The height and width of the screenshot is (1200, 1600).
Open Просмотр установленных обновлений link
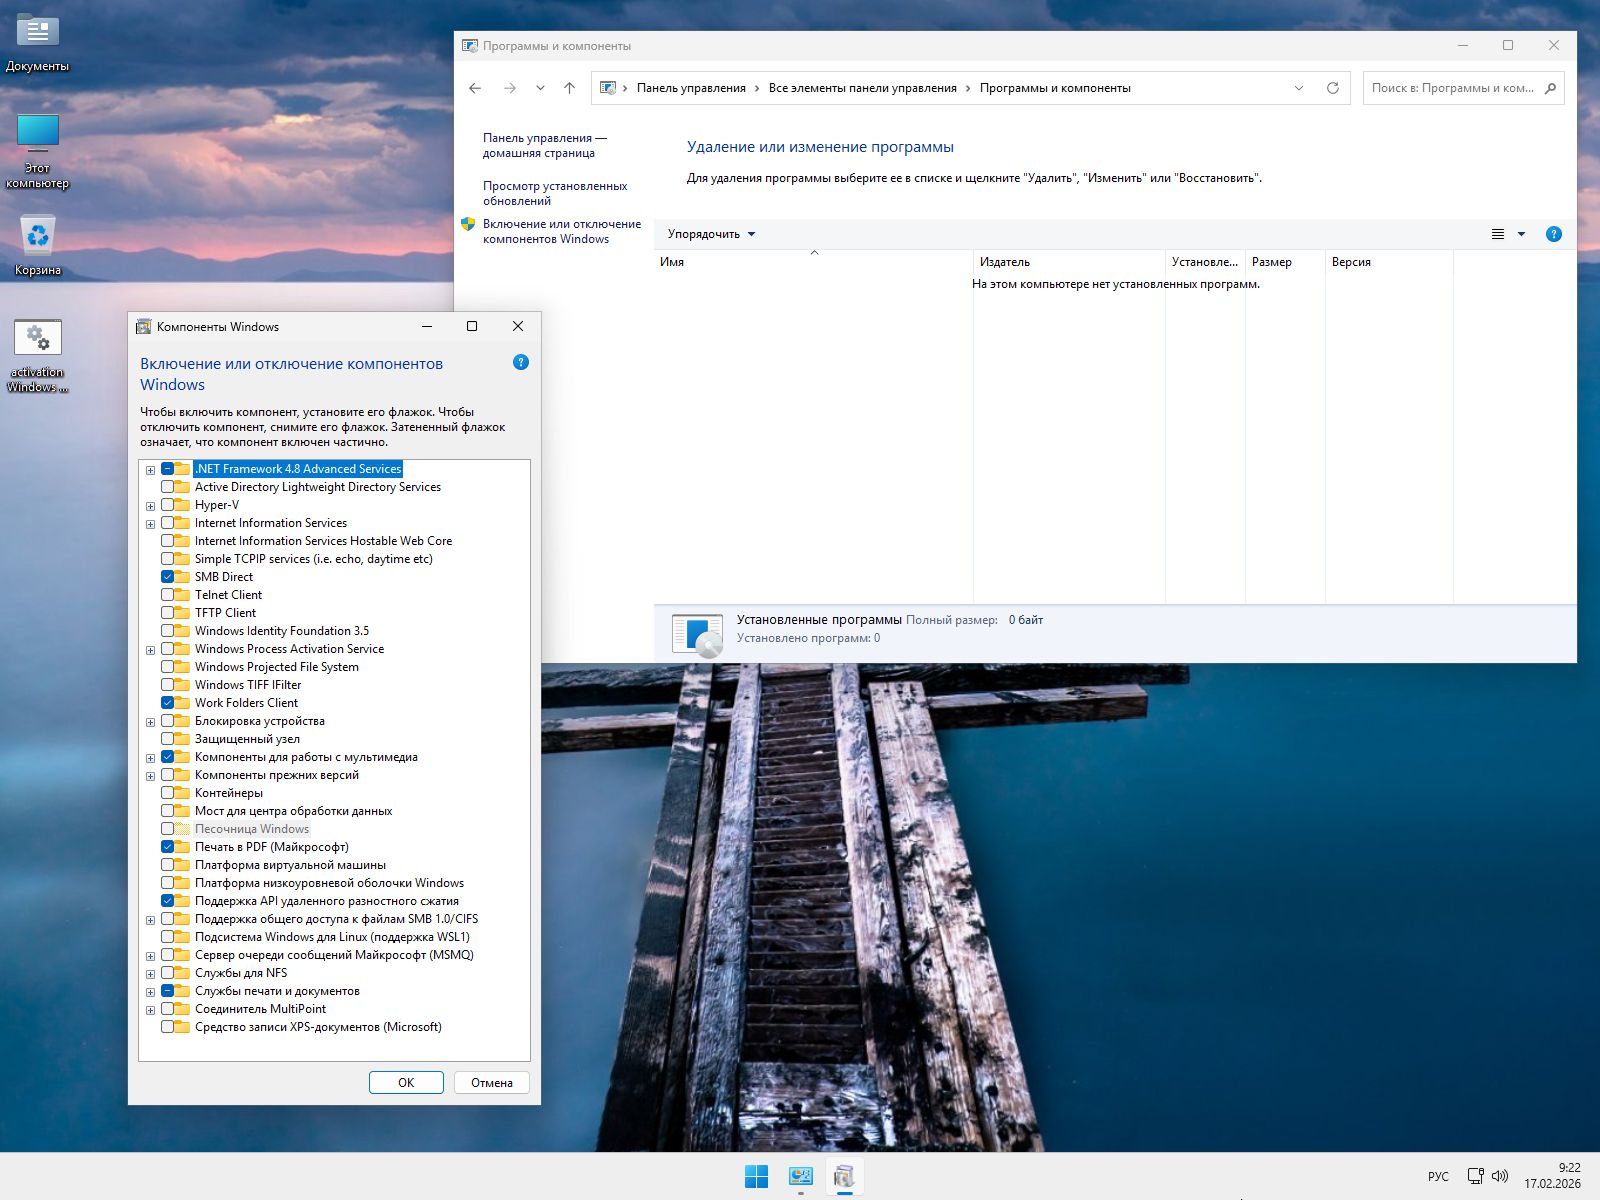tap(556, 193)
